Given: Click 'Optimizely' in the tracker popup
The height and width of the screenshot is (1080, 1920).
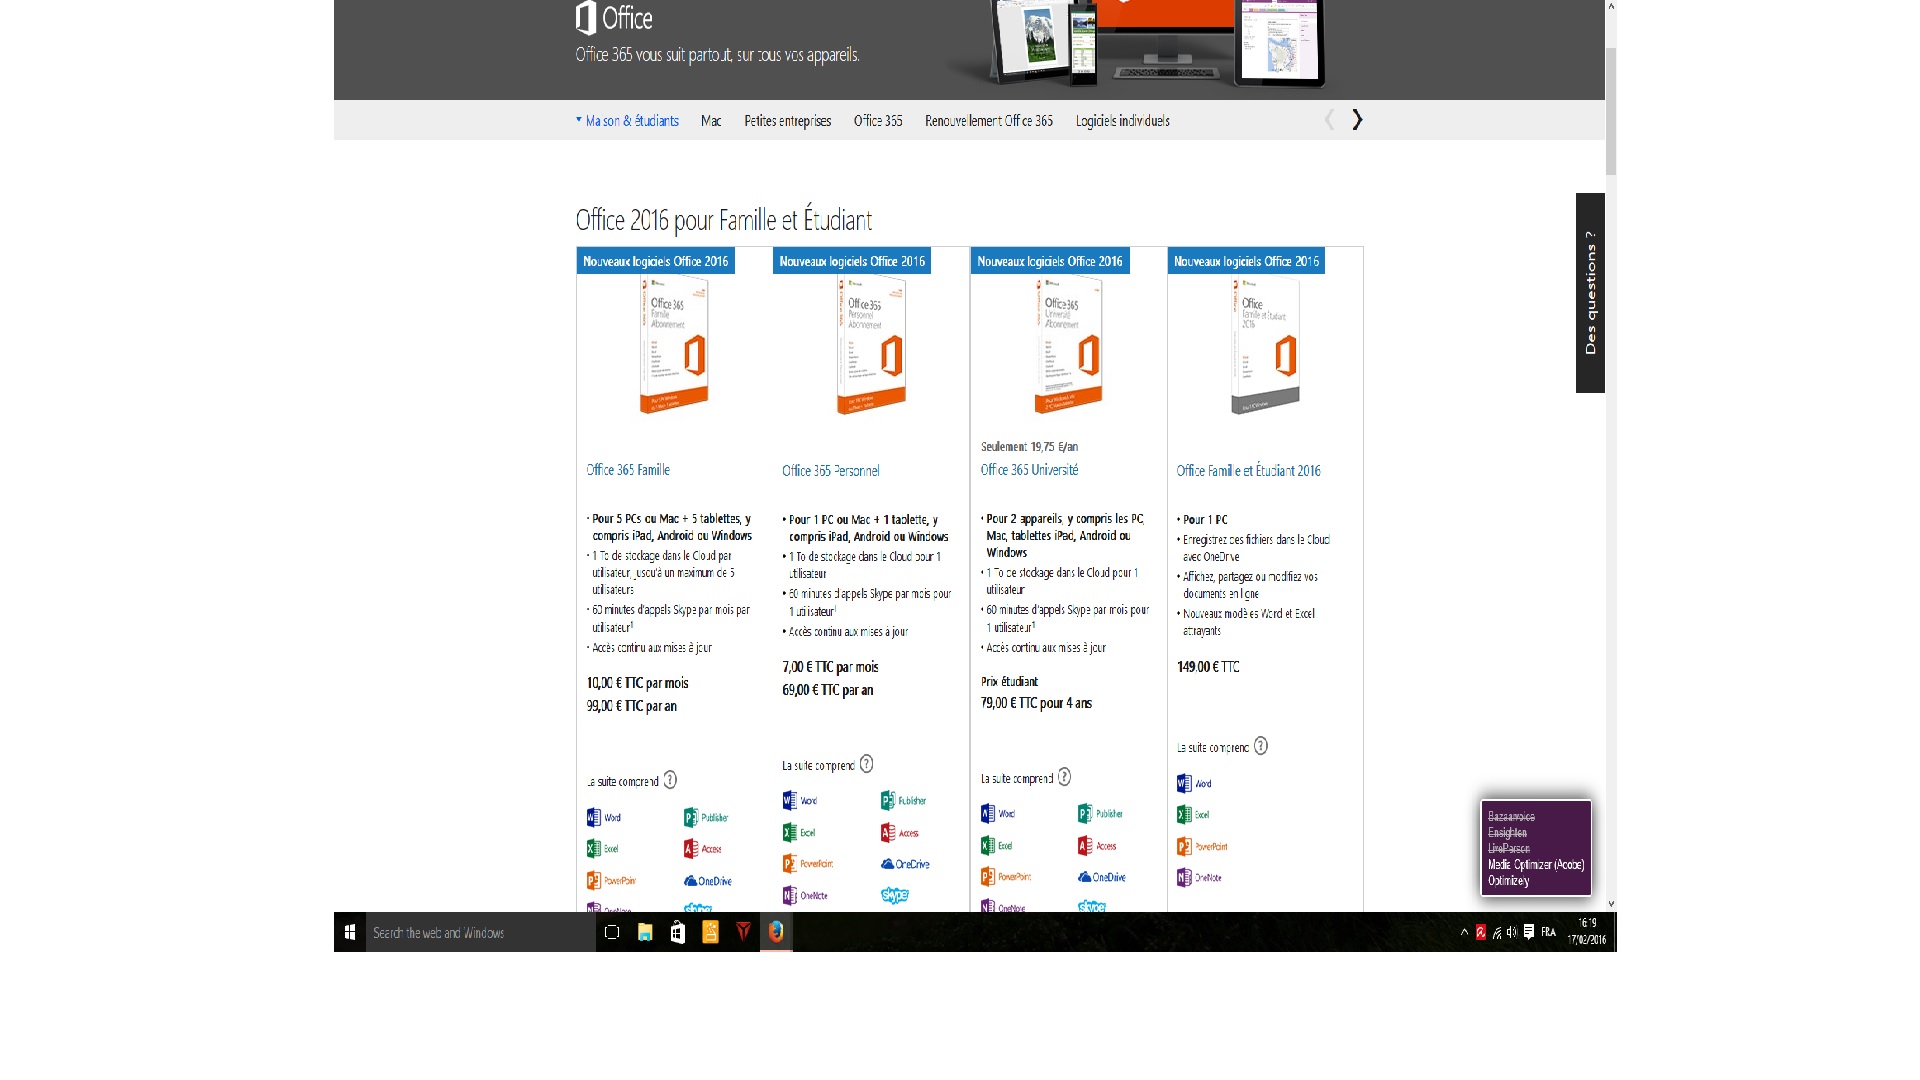Looking at the screenshot, I should 1509,881.
